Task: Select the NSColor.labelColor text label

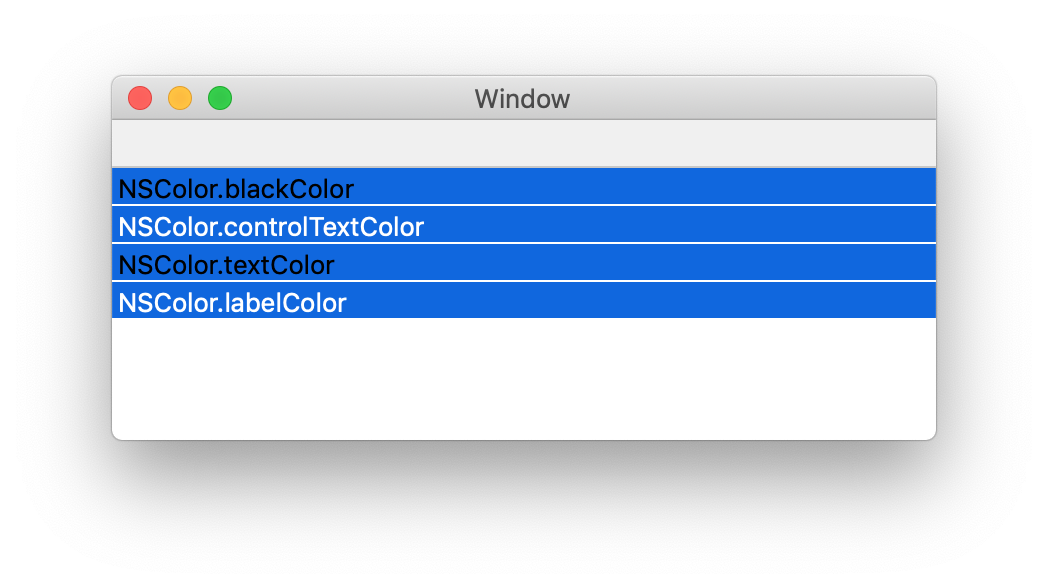Action: coord(232,303)
